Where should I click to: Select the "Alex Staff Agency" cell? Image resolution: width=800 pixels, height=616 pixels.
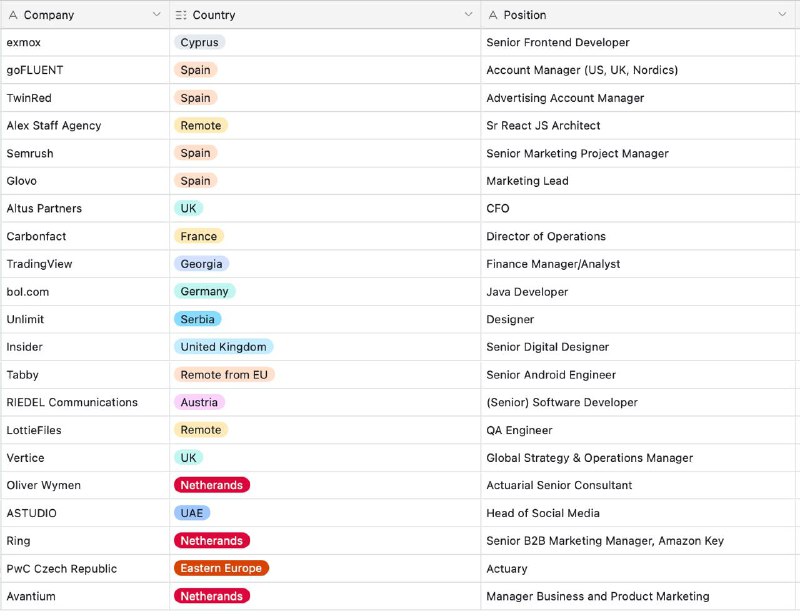85,126
